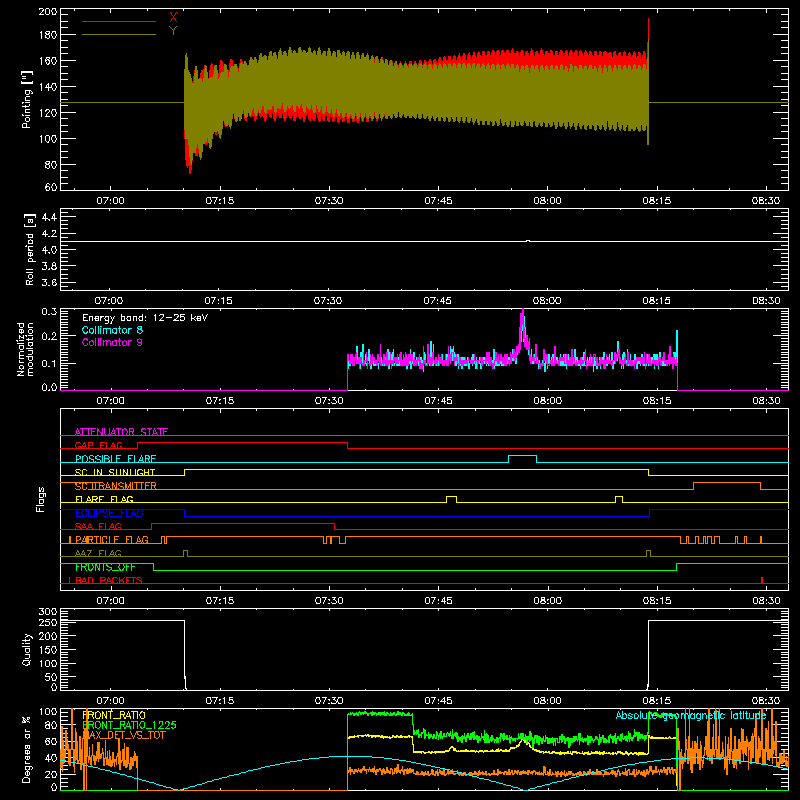The width and height of the screenshot is (800, 800).
Task: Click the magenta 'Collimator 9' legend entry
Action: (x=112, y=342)
